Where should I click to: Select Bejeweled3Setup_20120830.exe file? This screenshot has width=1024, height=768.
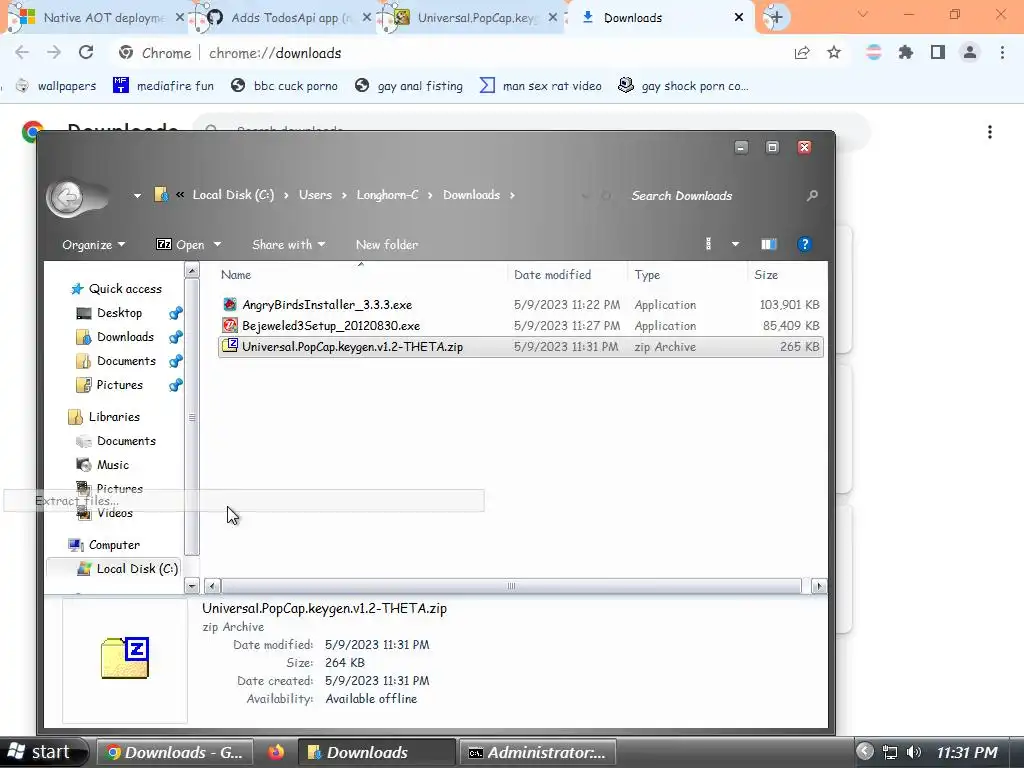pos(520,326)
